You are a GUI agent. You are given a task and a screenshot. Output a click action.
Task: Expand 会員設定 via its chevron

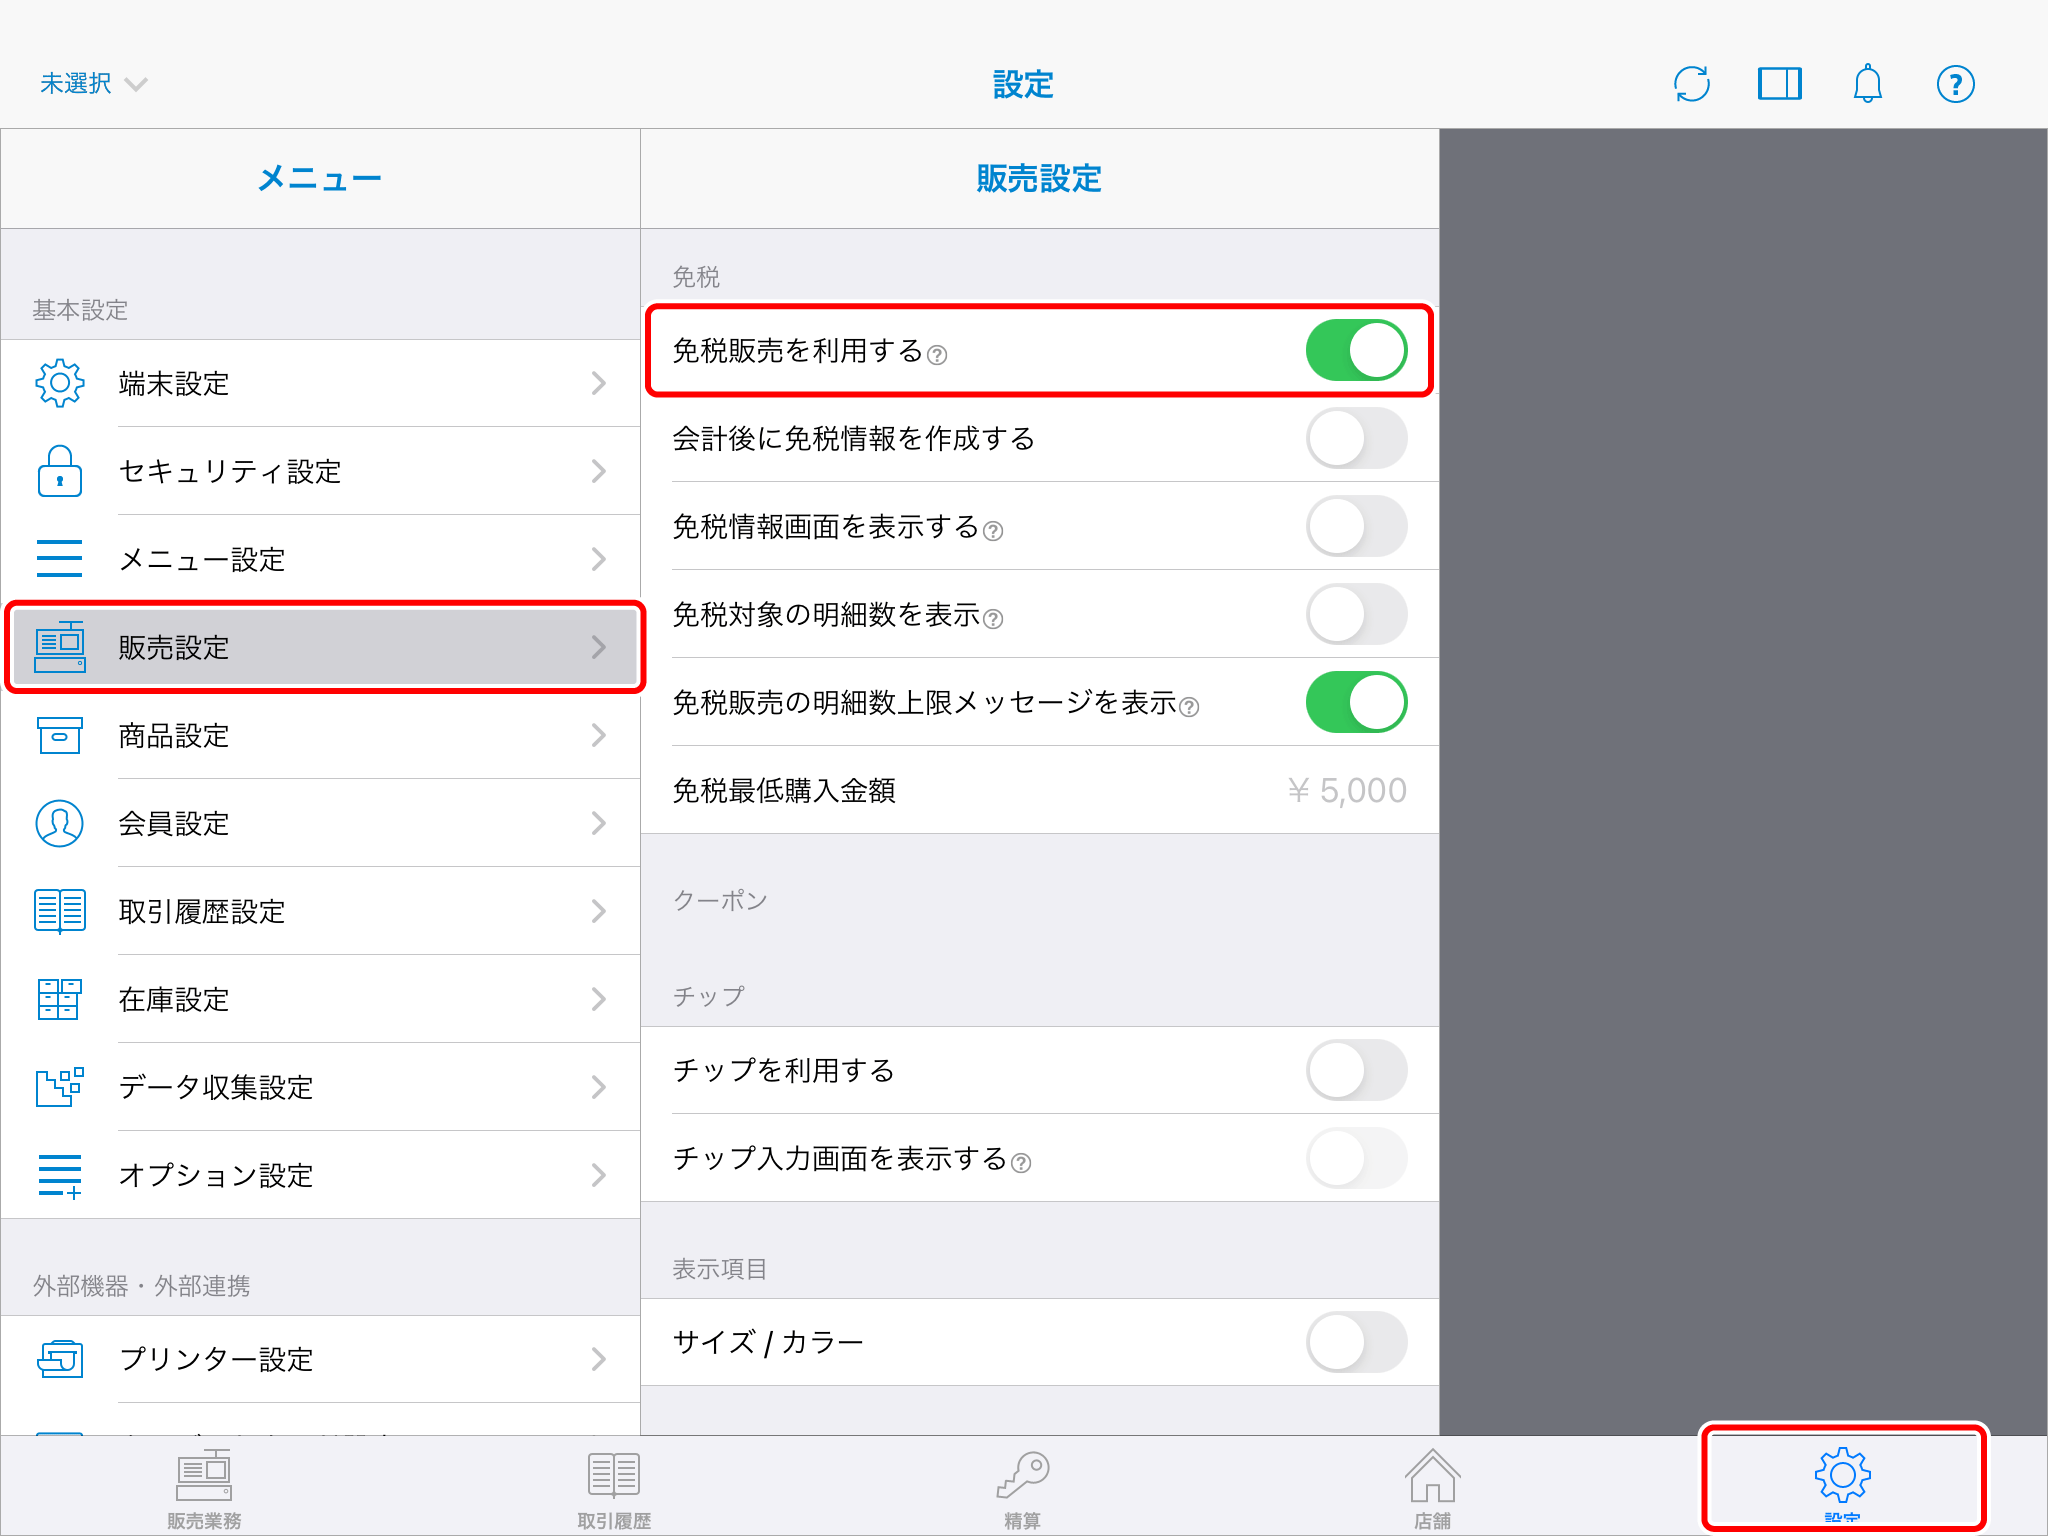pos(599,823)
